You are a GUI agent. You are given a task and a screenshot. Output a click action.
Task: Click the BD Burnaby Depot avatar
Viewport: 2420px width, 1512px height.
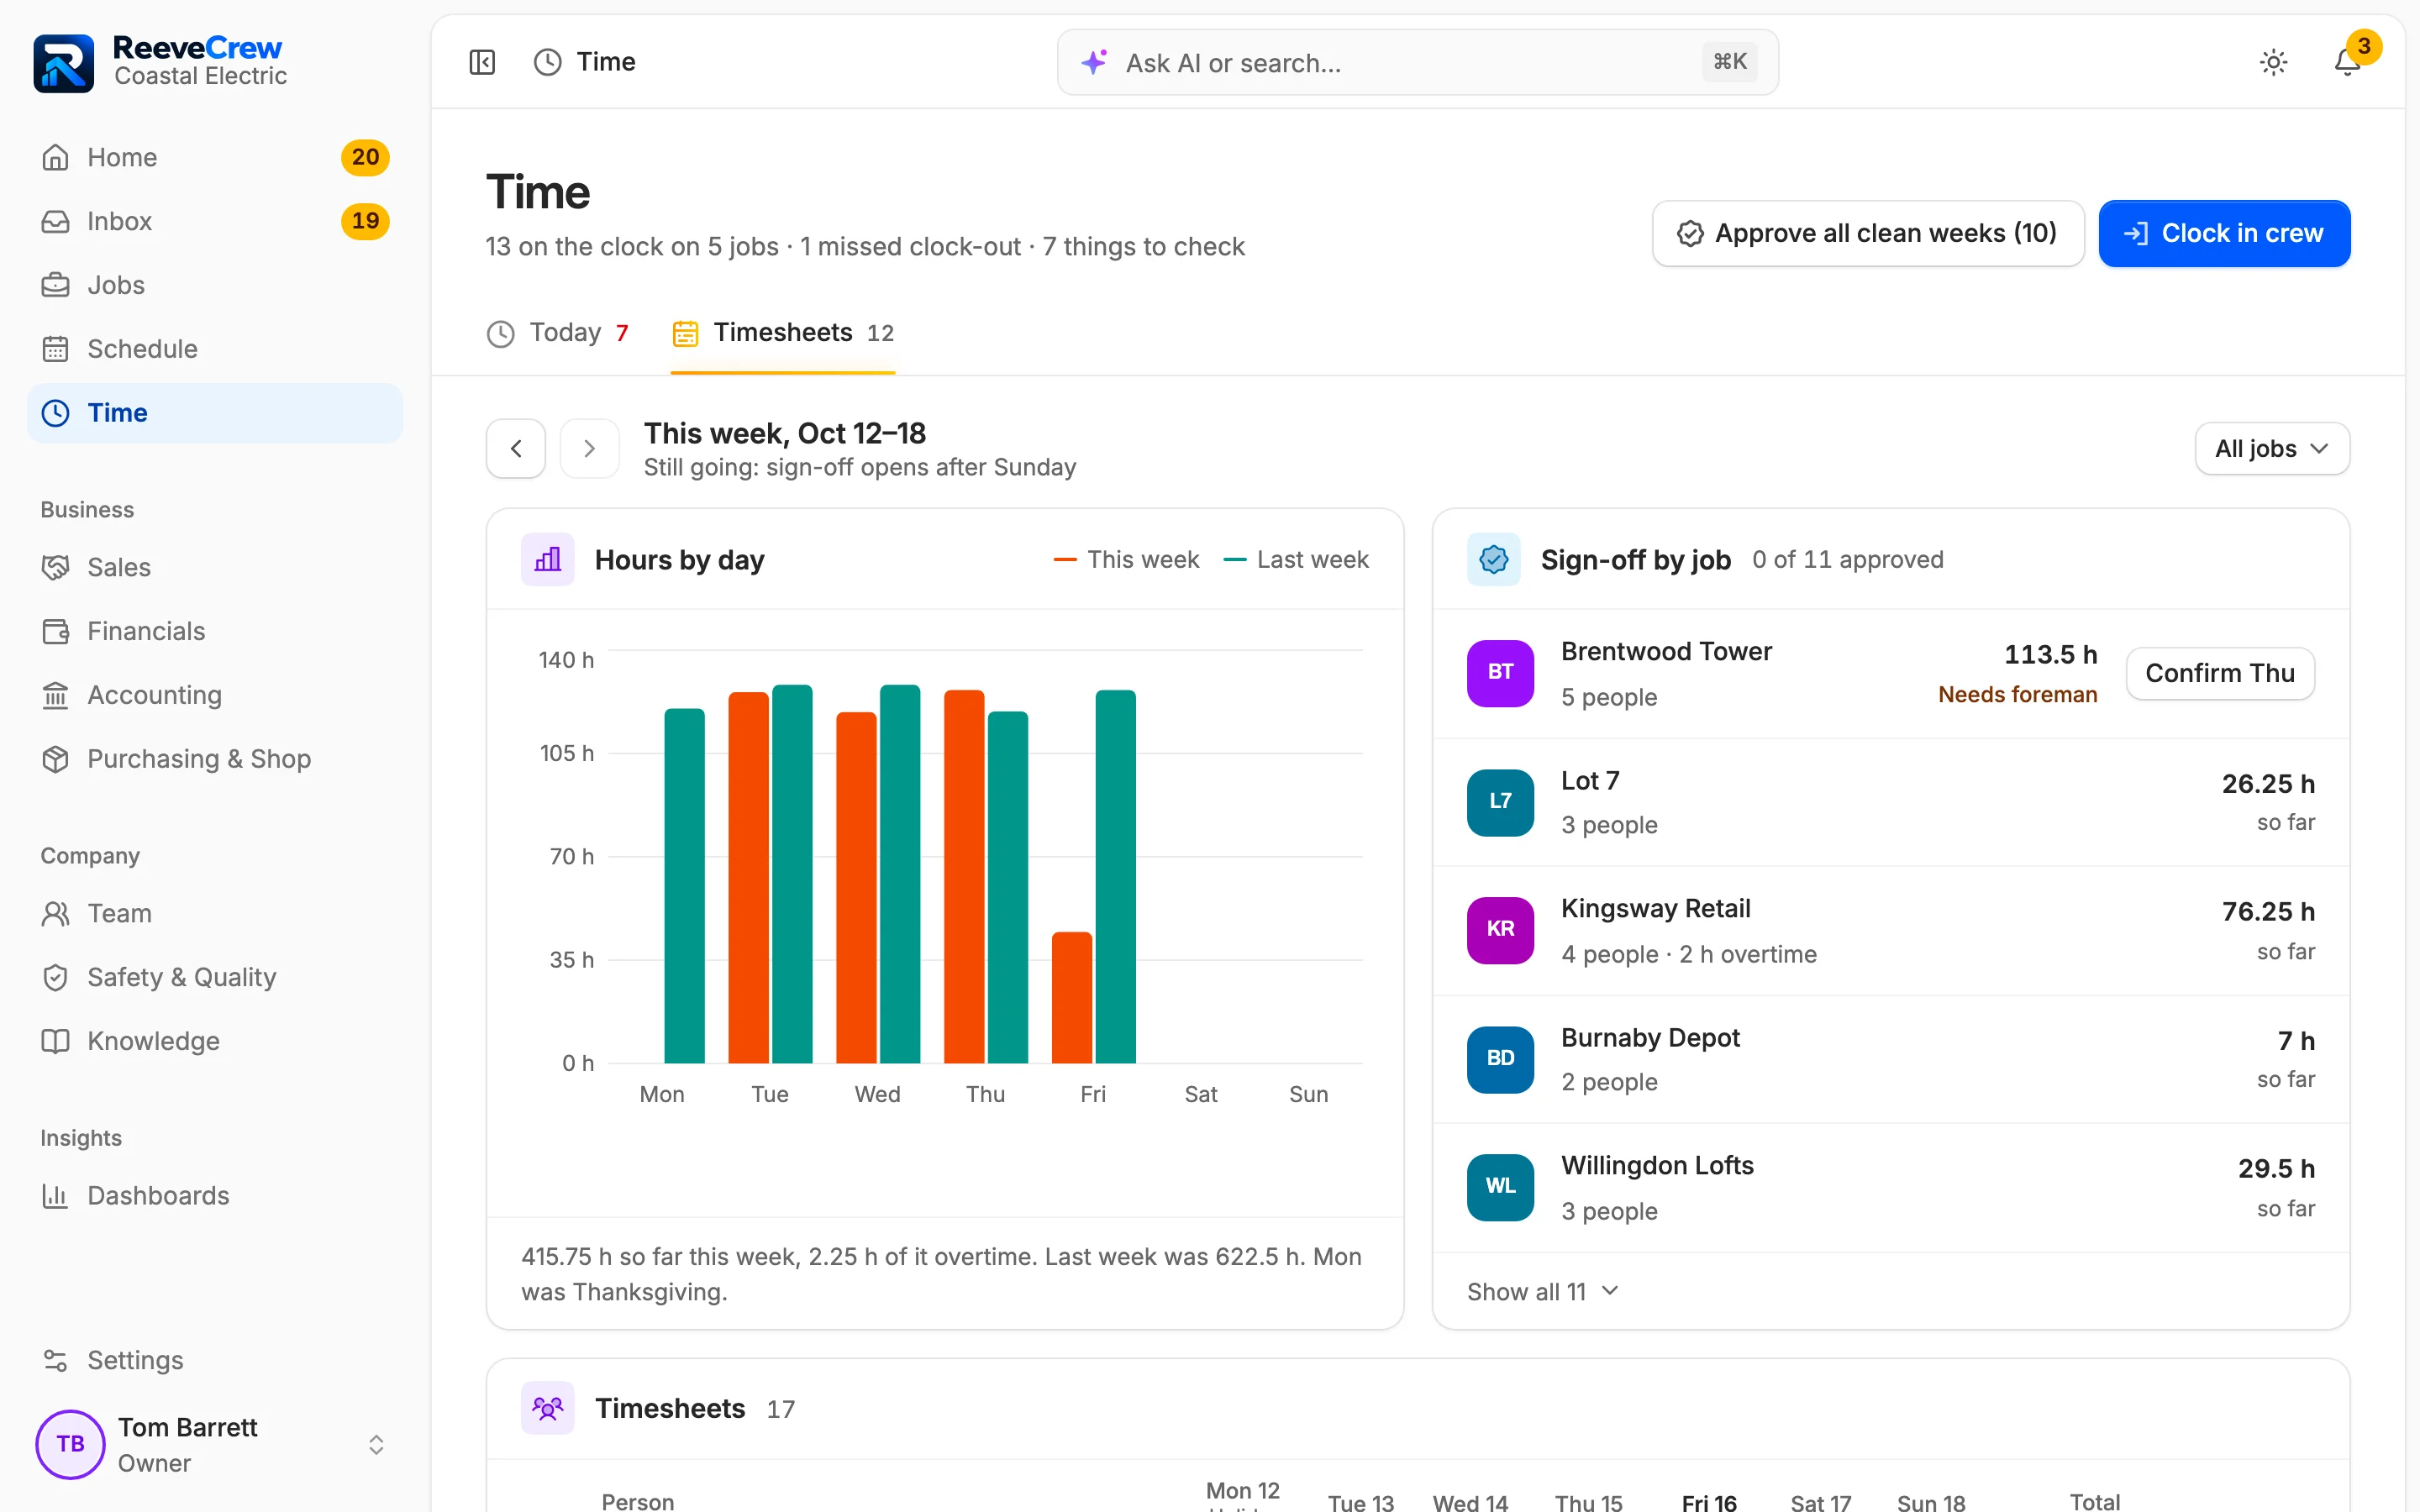[x=1500, y=1058]
